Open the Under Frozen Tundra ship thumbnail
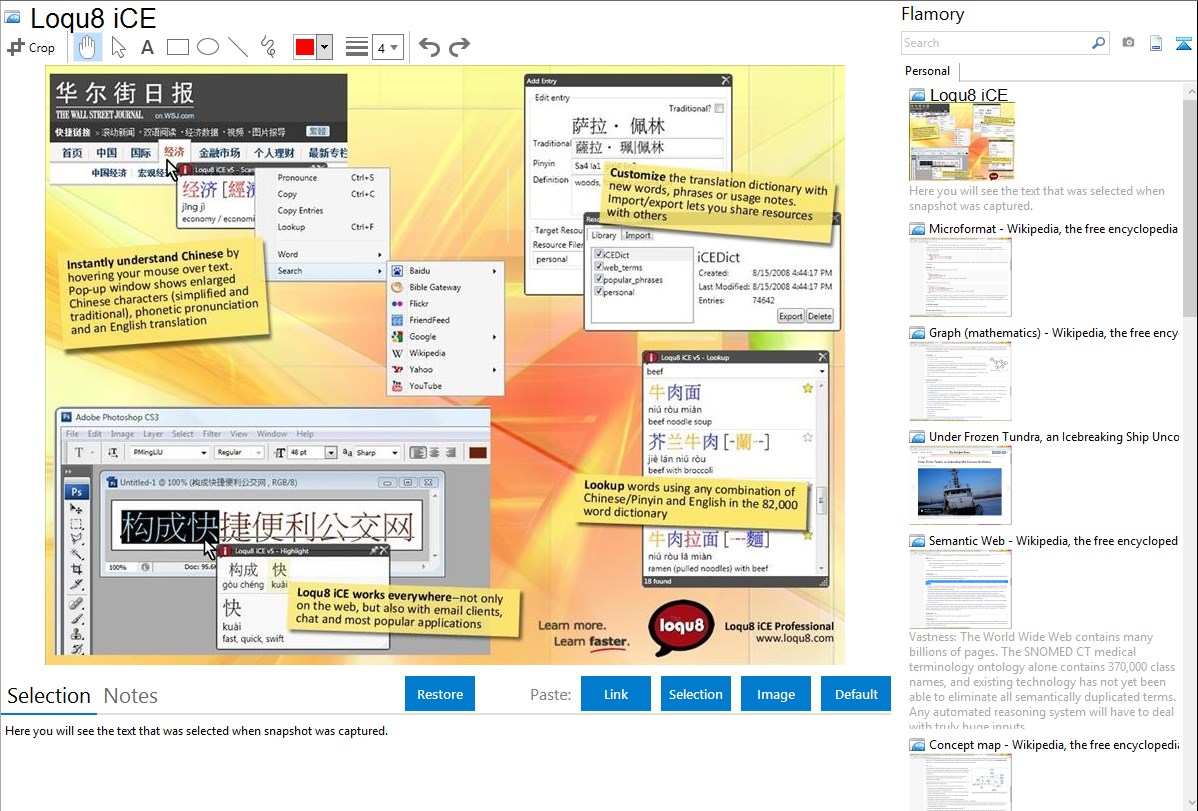 pos(960,485)
